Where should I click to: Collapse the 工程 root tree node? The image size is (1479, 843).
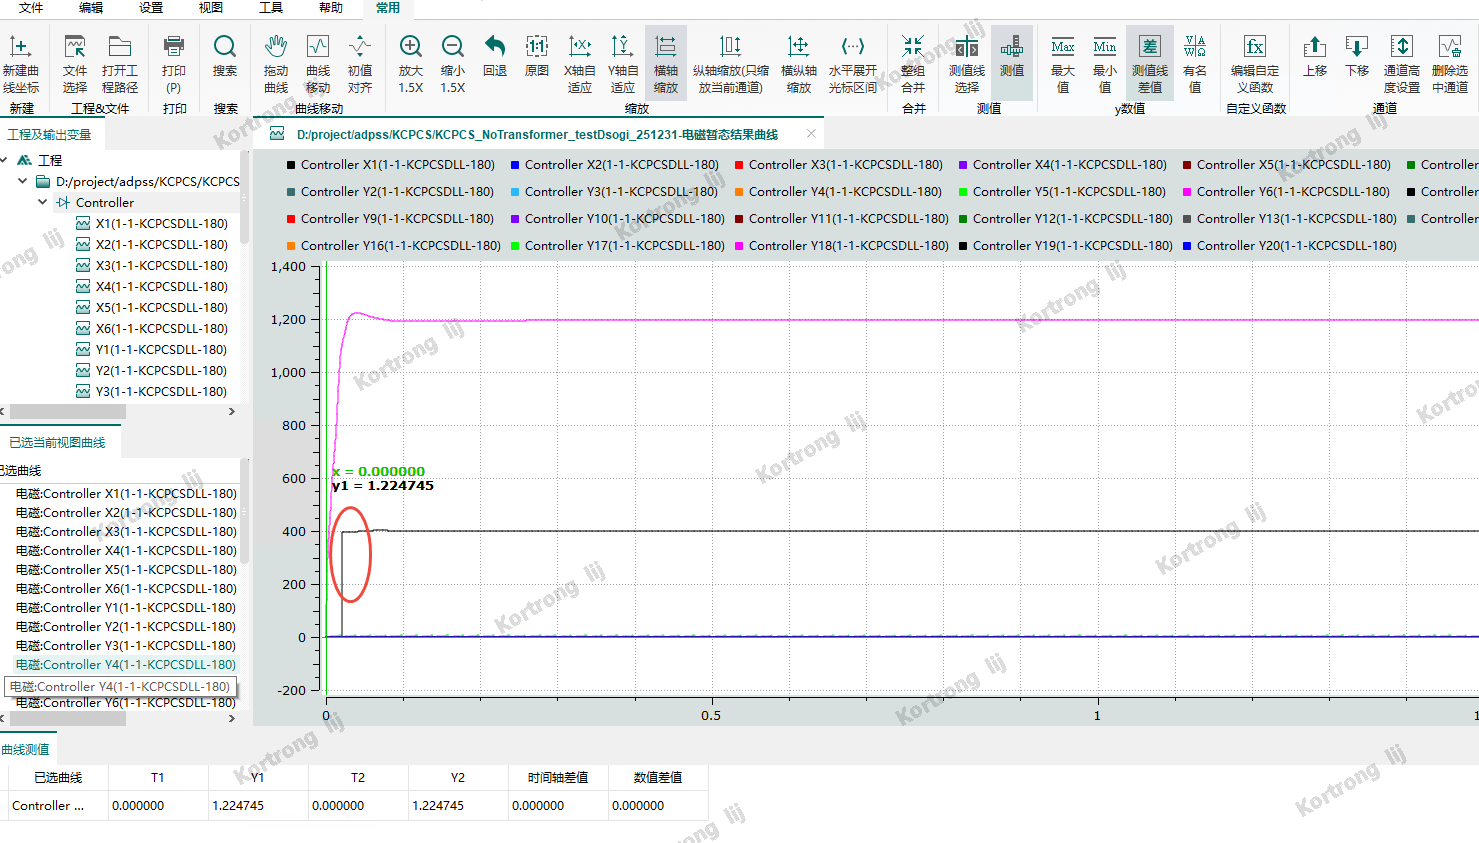(5, 160)
